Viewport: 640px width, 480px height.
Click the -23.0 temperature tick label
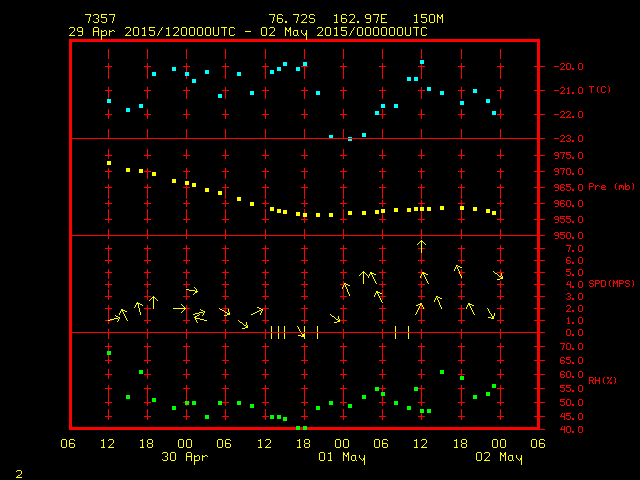pos(566,138)
